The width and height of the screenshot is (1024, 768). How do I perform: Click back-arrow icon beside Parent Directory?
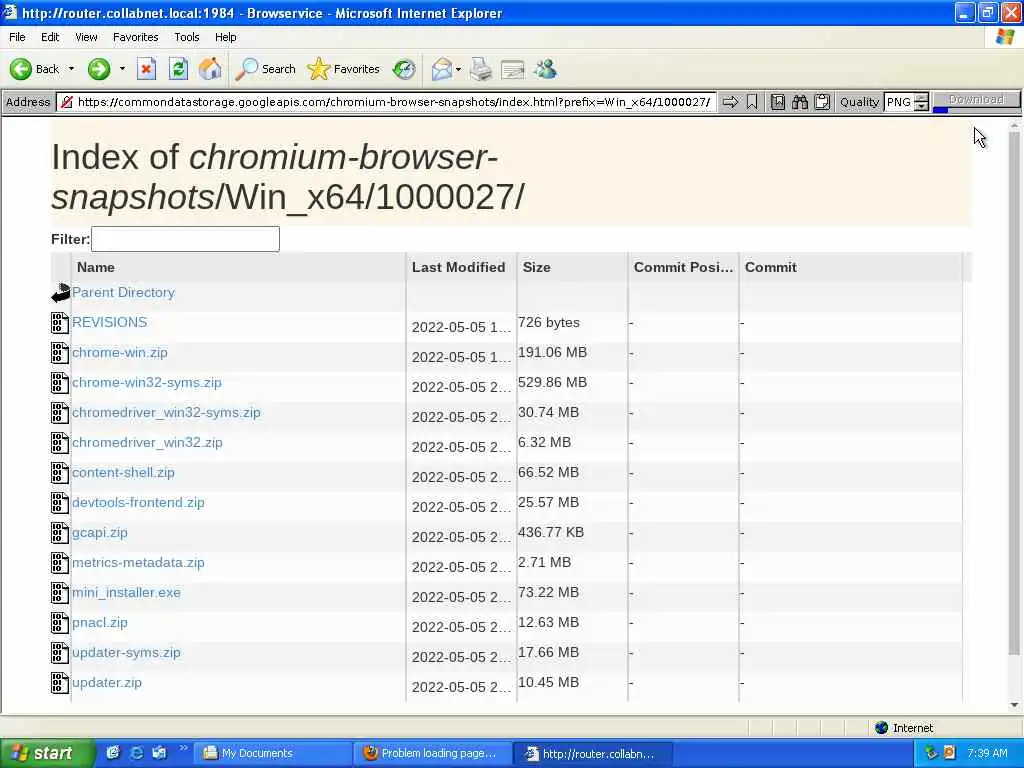coord(61,293)
